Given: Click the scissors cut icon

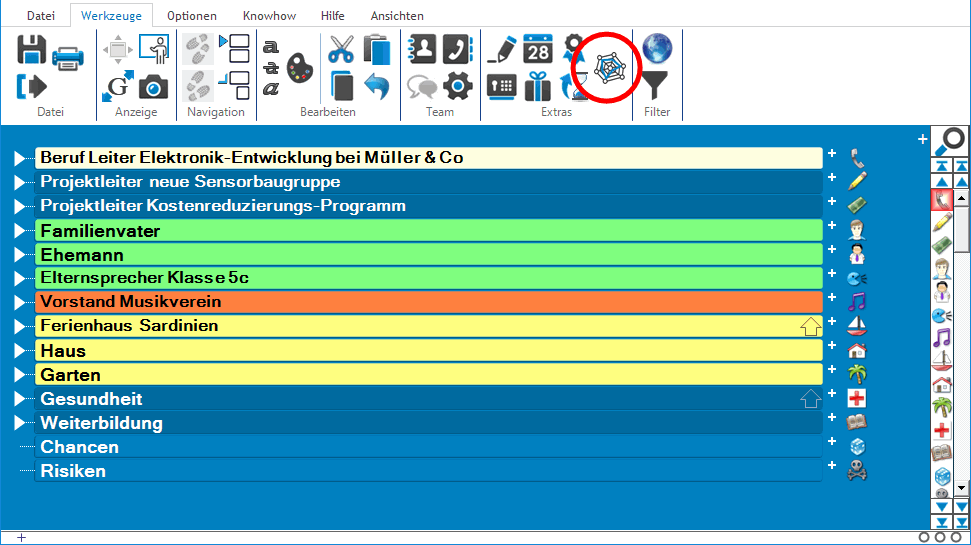Looking at the screenshot, I should coord(342,49).
